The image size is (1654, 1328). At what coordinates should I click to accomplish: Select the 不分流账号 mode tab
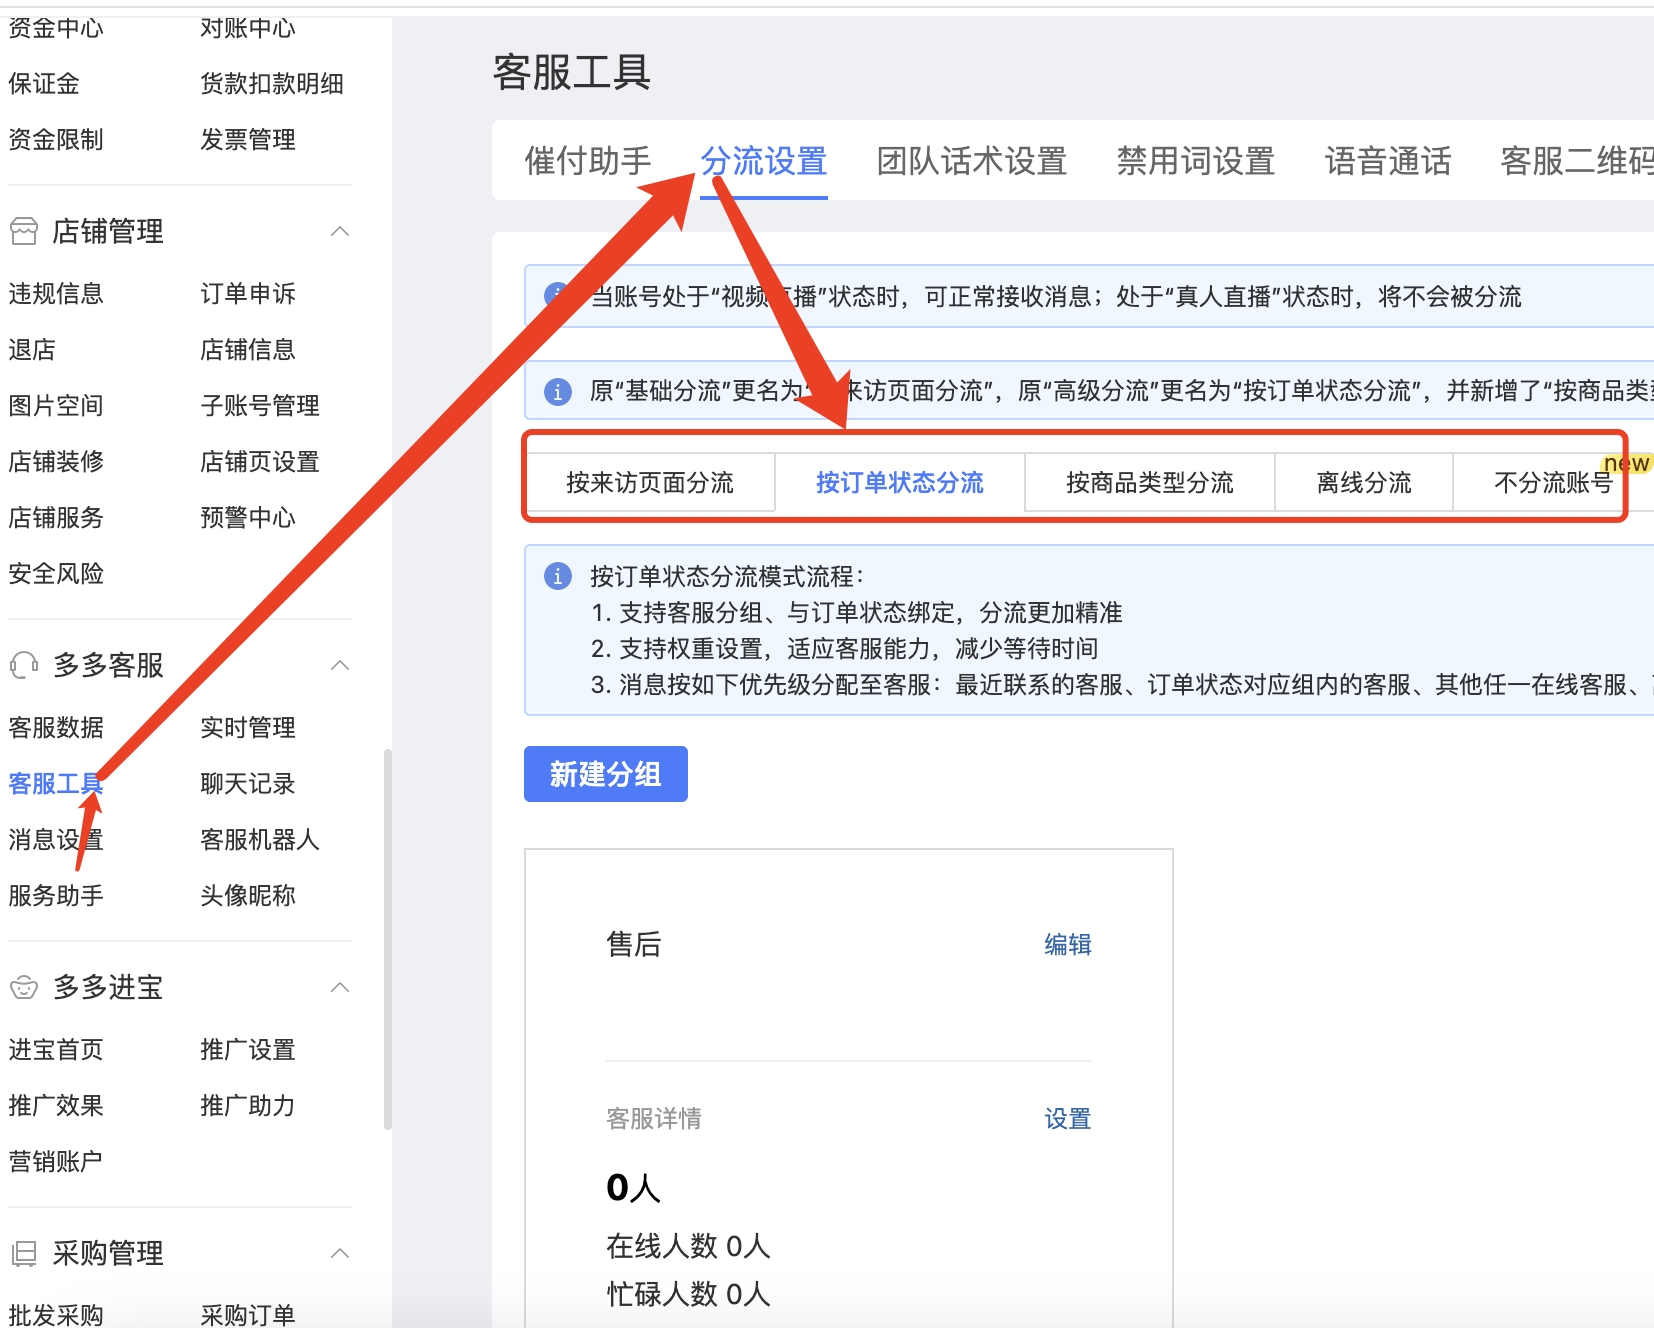pos(1553,483)
